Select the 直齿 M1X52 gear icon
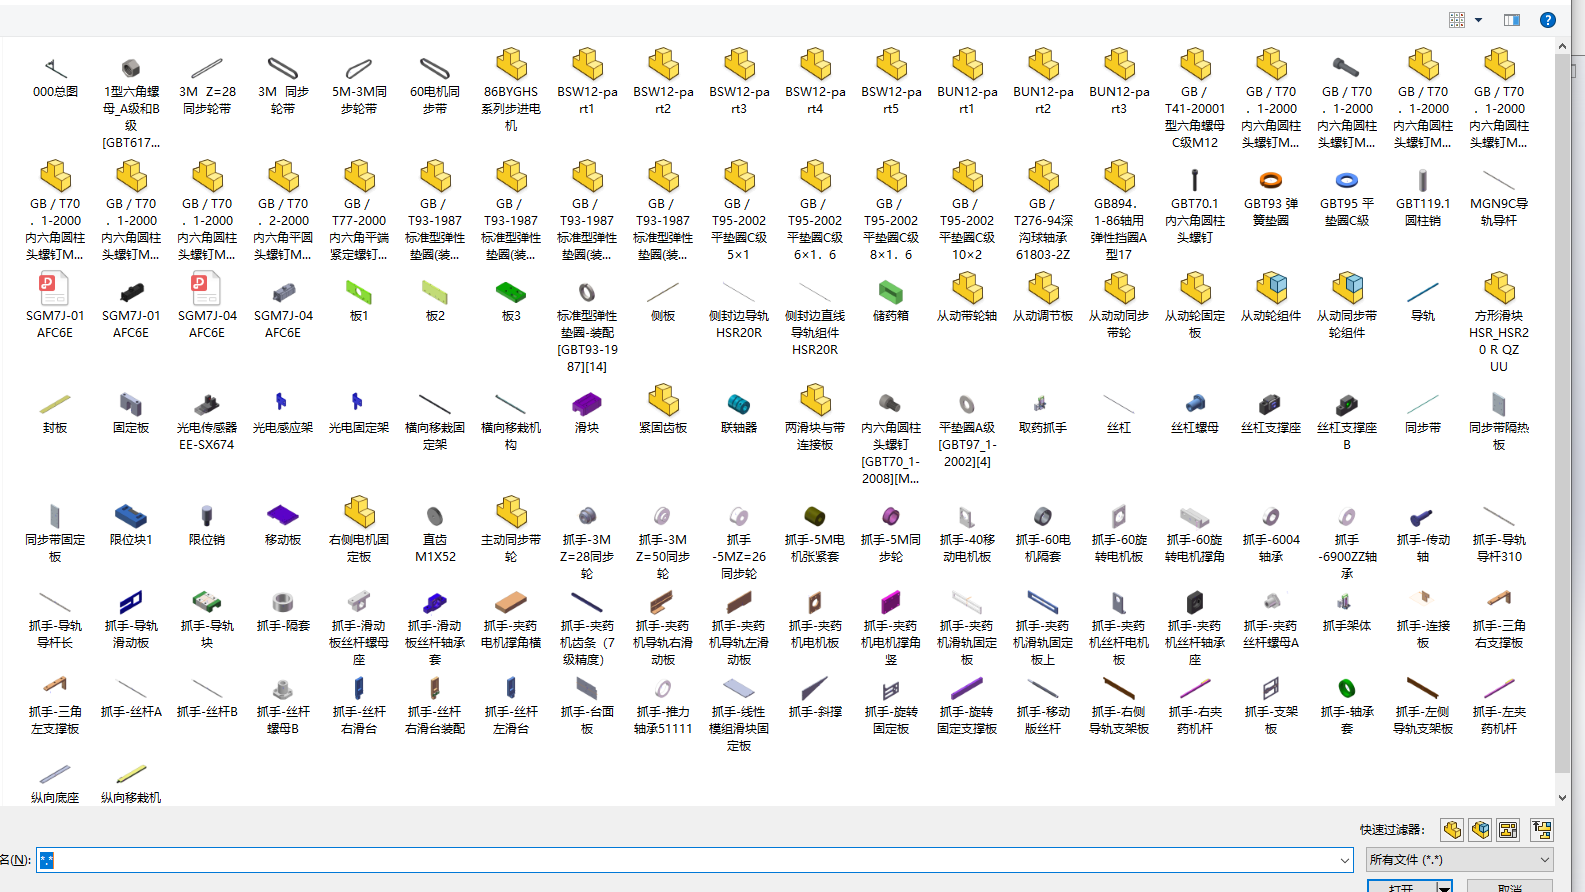 click(435, 516)
